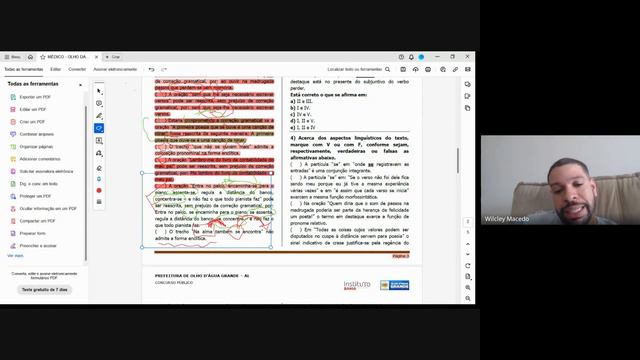This screenshot has width=640, height=360.
Task: Open the notifications bell
Action: point(411,57)
